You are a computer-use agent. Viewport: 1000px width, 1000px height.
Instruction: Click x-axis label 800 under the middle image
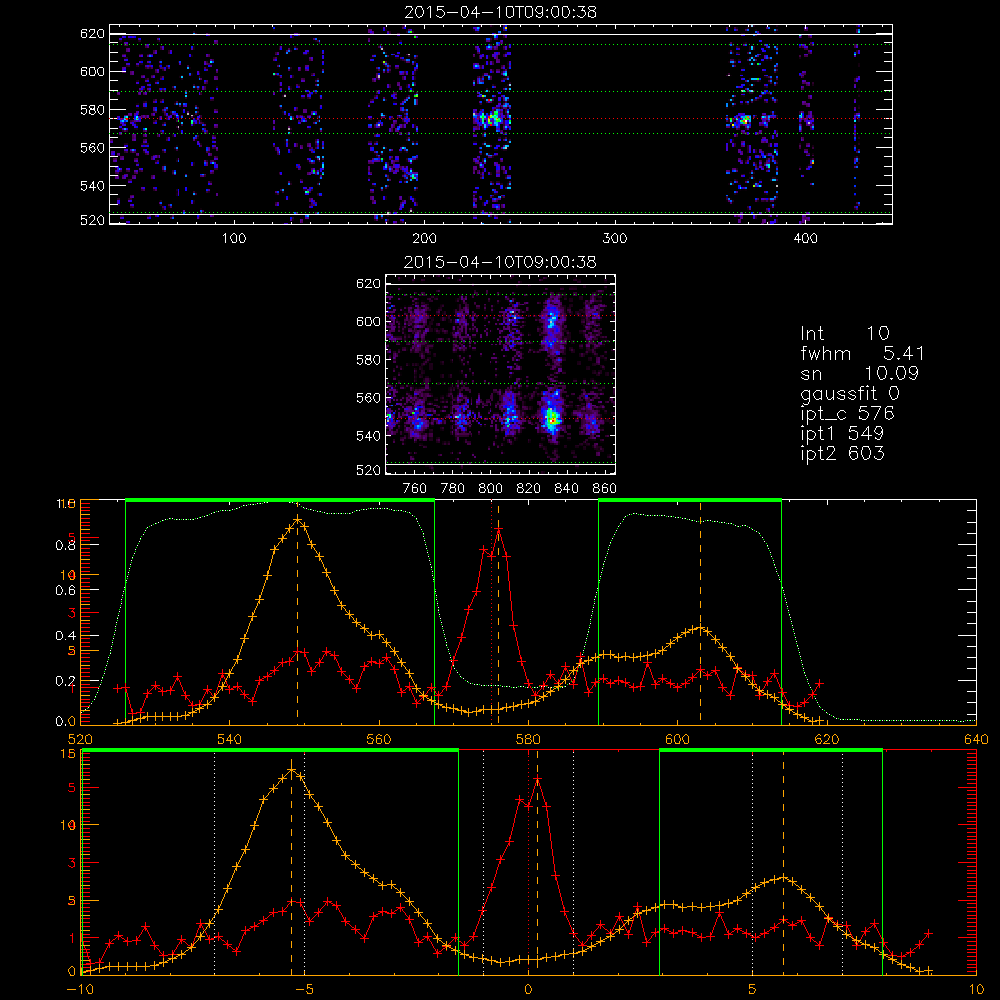pos(490,489)
